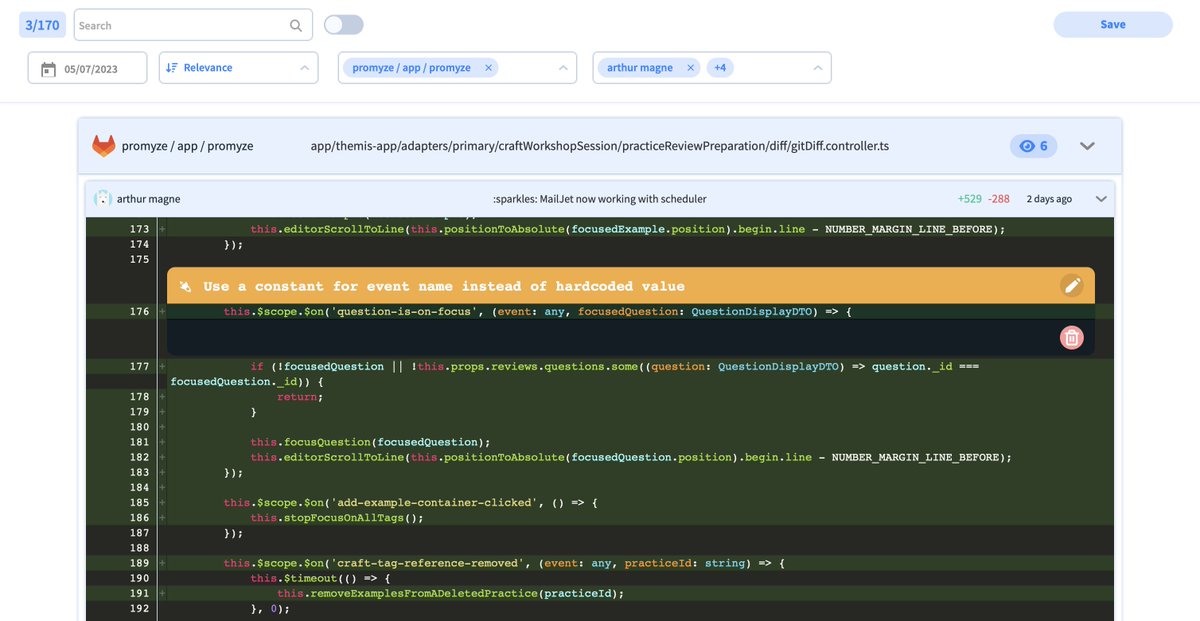The height and width of the screenshot is (621, 1200).
Task: Click the search magnifier icon
Action: point(296,25)
